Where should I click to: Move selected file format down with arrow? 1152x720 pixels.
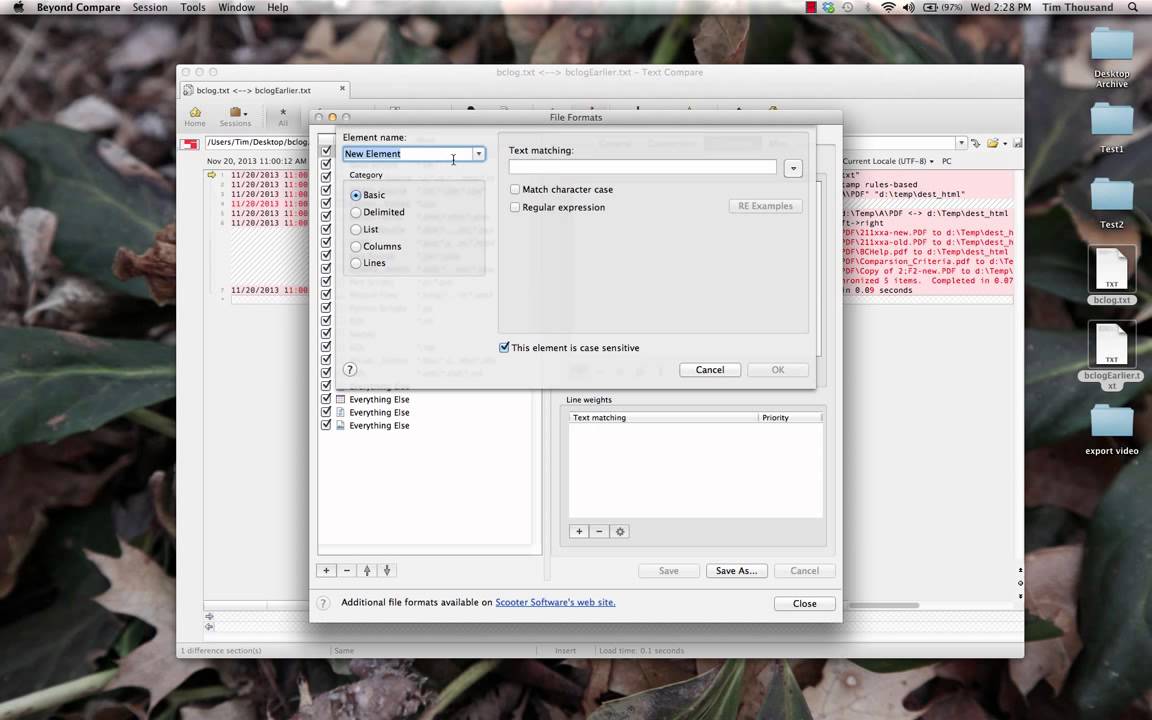pyautogui.click(x=387, y=570)
